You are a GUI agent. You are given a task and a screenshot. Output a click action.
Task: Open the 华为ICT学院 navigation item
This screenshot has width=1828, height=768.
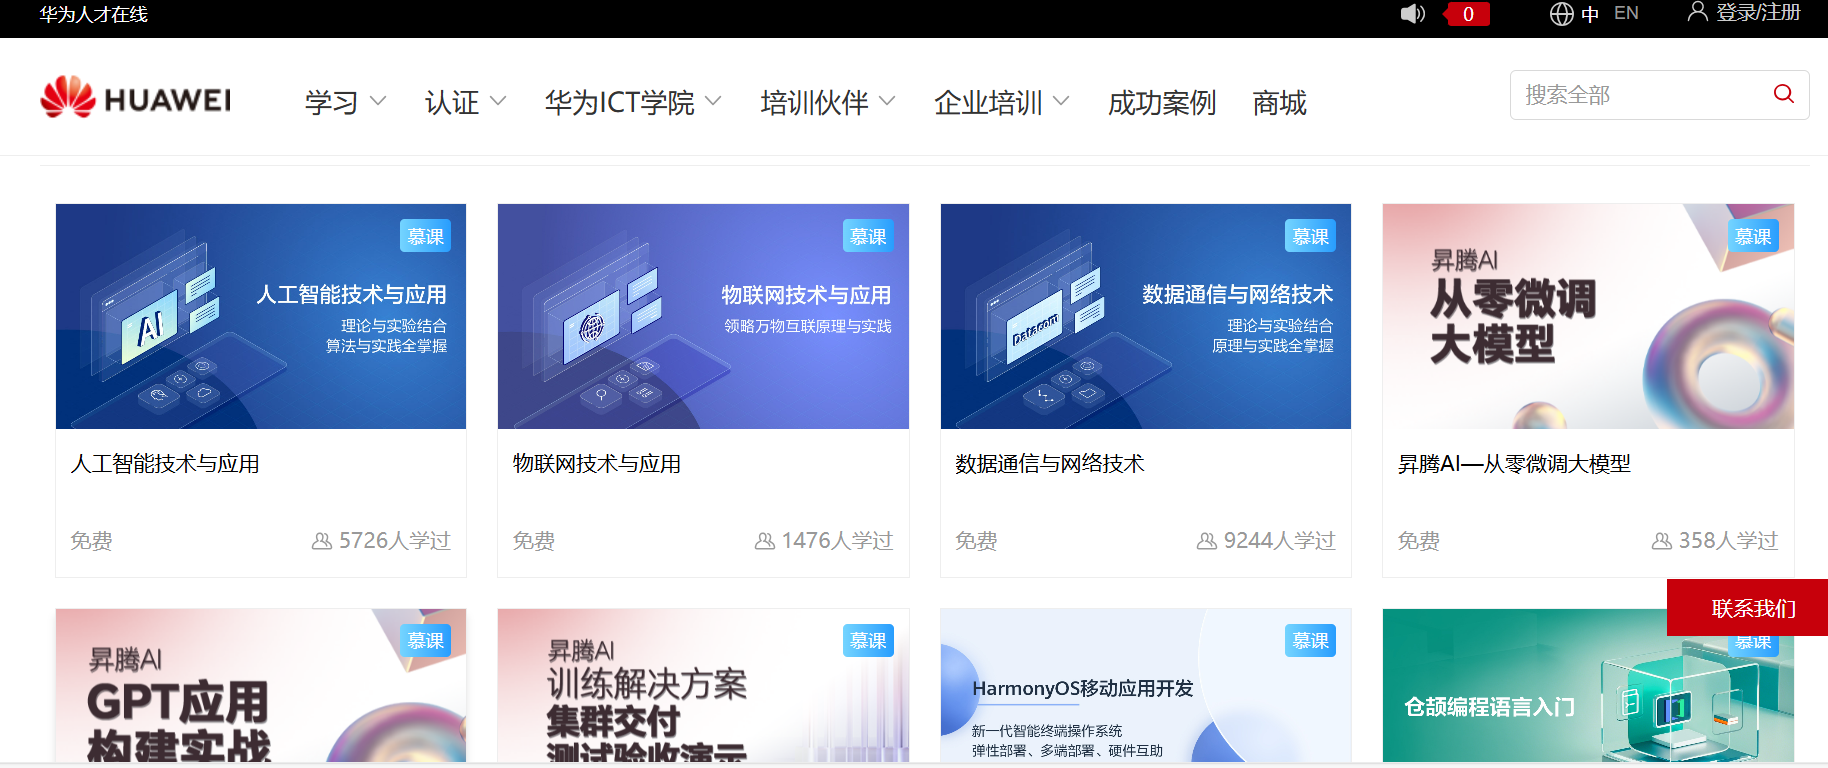click(620, 102)
